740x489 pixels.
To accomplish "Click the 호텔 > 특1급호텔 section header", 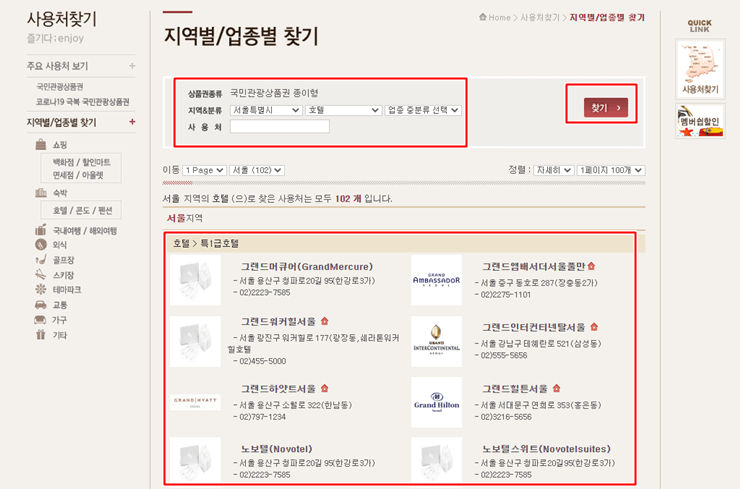I will [400, 243].
